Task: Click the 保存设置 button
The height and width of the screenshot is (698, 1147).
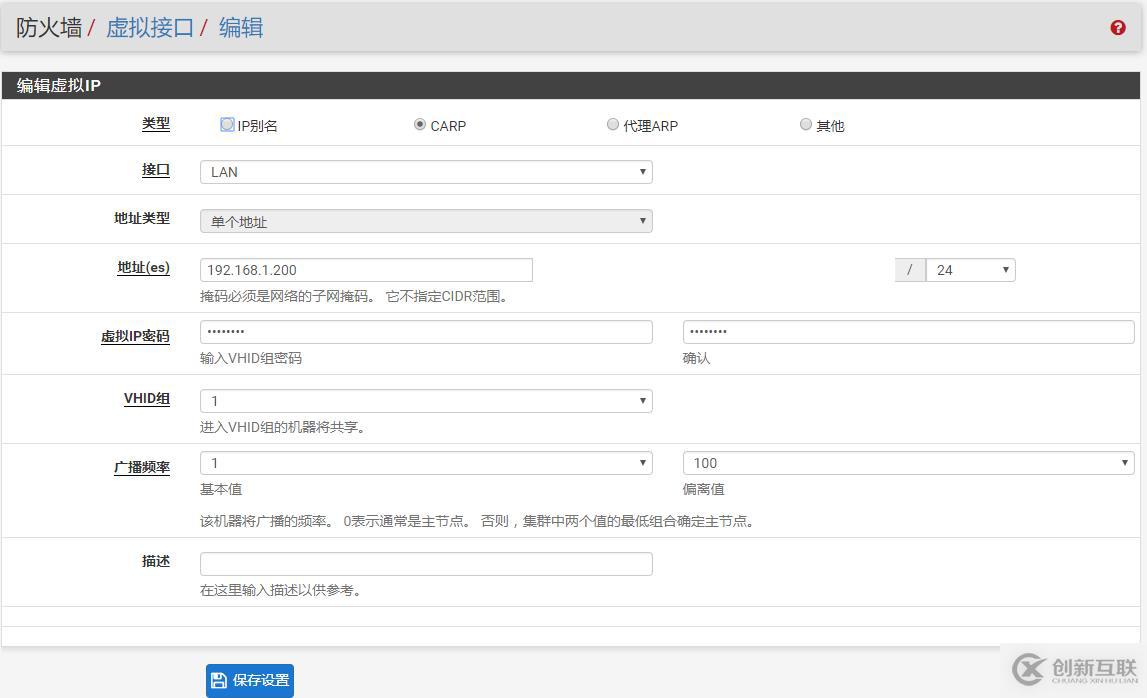Action: click(248, 680)
